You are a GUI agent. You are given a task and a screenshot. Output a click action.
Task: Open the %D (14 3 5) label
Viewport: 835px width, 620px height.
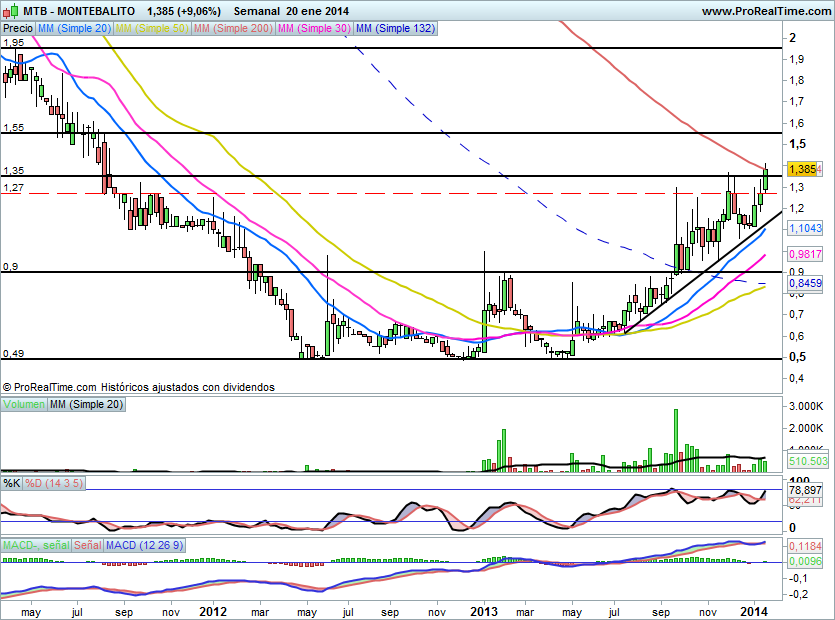pyautogui.click(x=55, y=484)
